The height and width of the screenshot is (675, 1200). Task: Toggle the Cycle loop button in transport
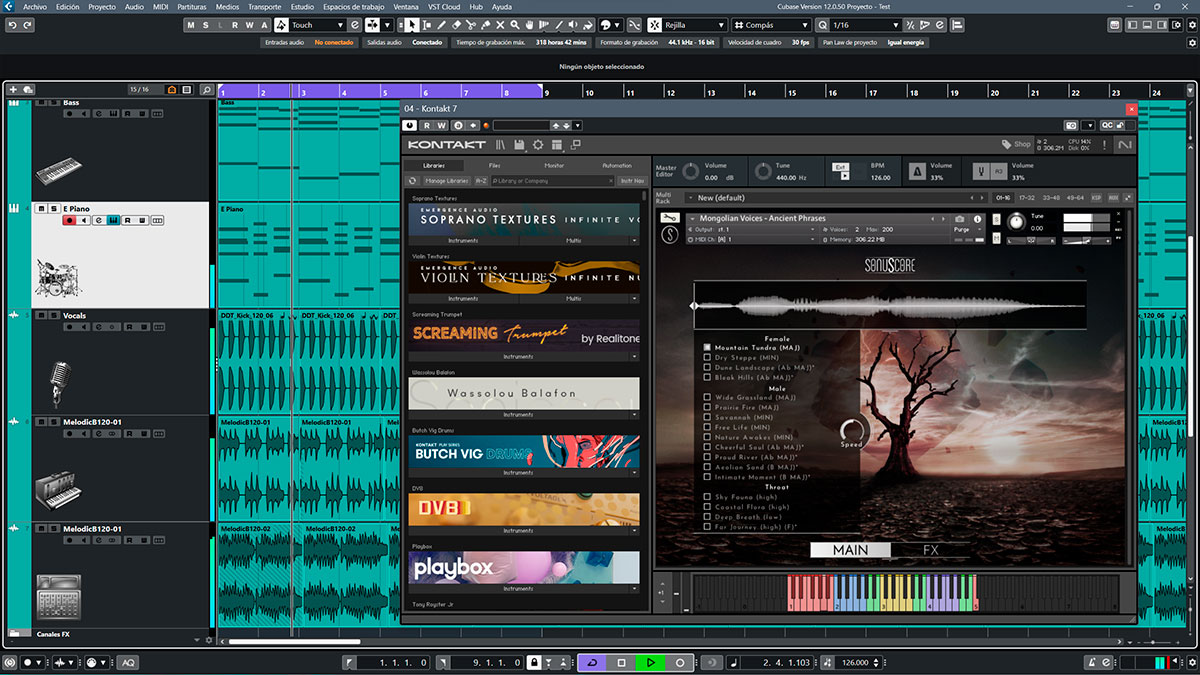(x=592, y=663)
